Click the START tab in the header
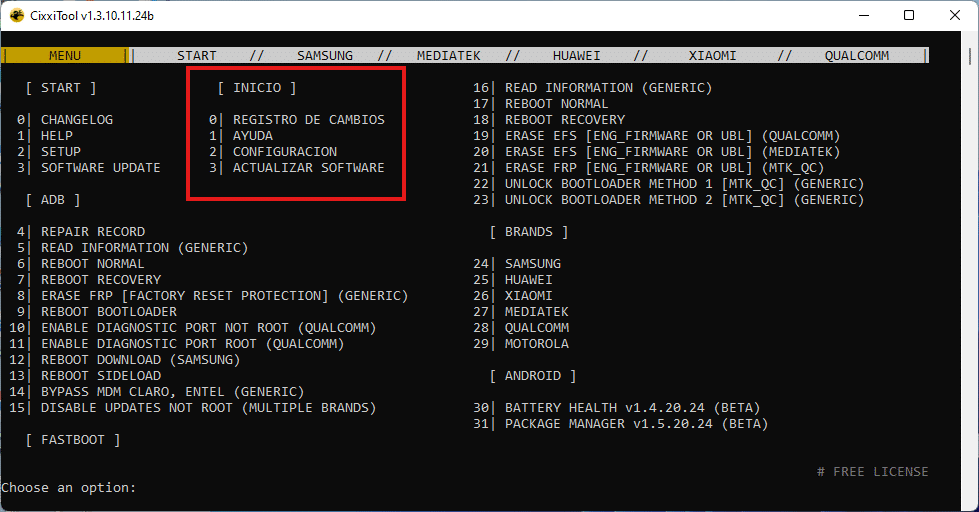Viewport: 979px width, 512px height. pos(197,56)
